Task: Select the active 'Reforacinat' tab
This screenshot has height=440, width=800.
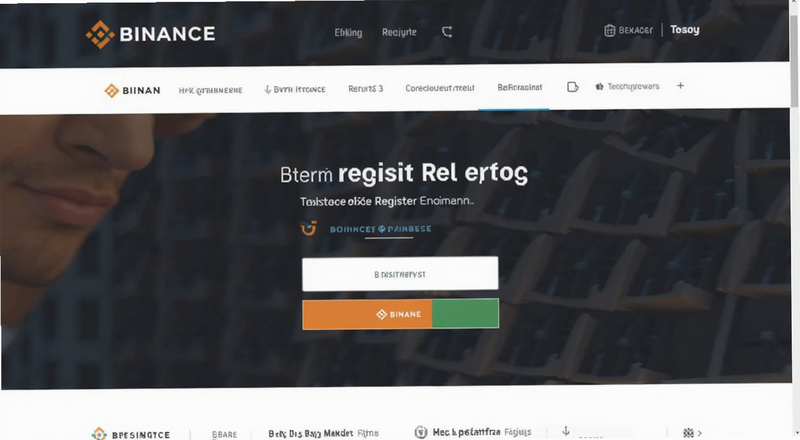Action: (x=519, y=87)
